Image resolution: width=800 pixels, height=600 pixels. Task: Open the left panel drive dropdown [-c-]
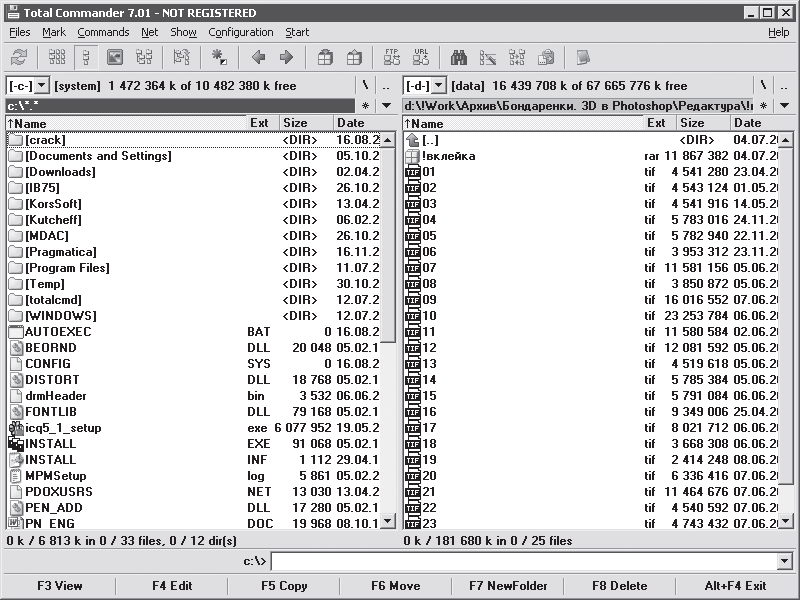[x=27, y=86]
